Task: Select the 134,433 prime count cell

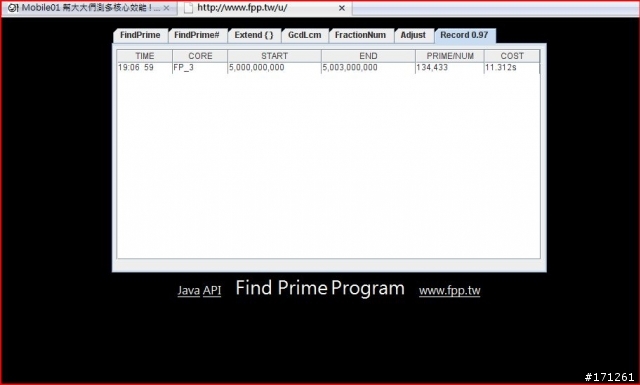Action: [450, 68]
